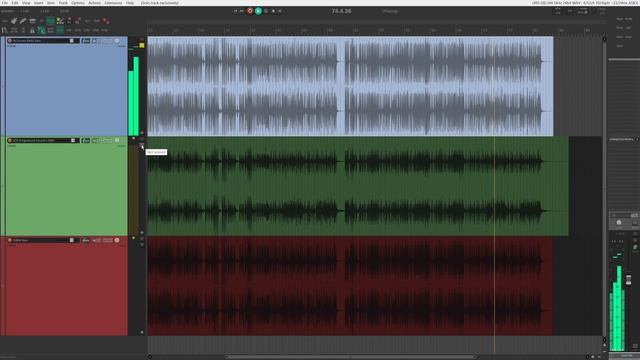Click the solo icon under the cursor on green track
The width and height of the screenshot is (640, 360).
pyautogui.click(x=142, y=146)
